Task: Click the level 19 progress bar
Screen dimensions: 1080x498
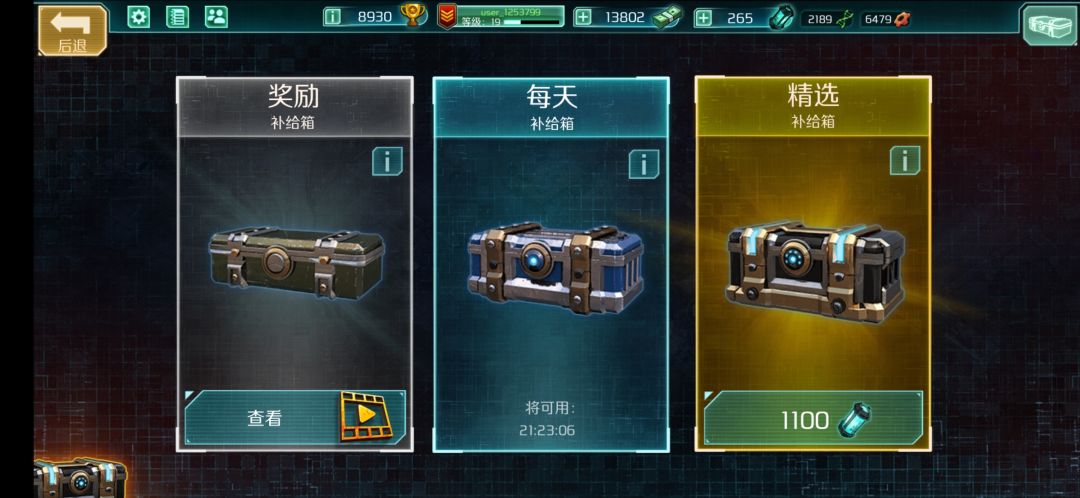Action: pos(532,22)
